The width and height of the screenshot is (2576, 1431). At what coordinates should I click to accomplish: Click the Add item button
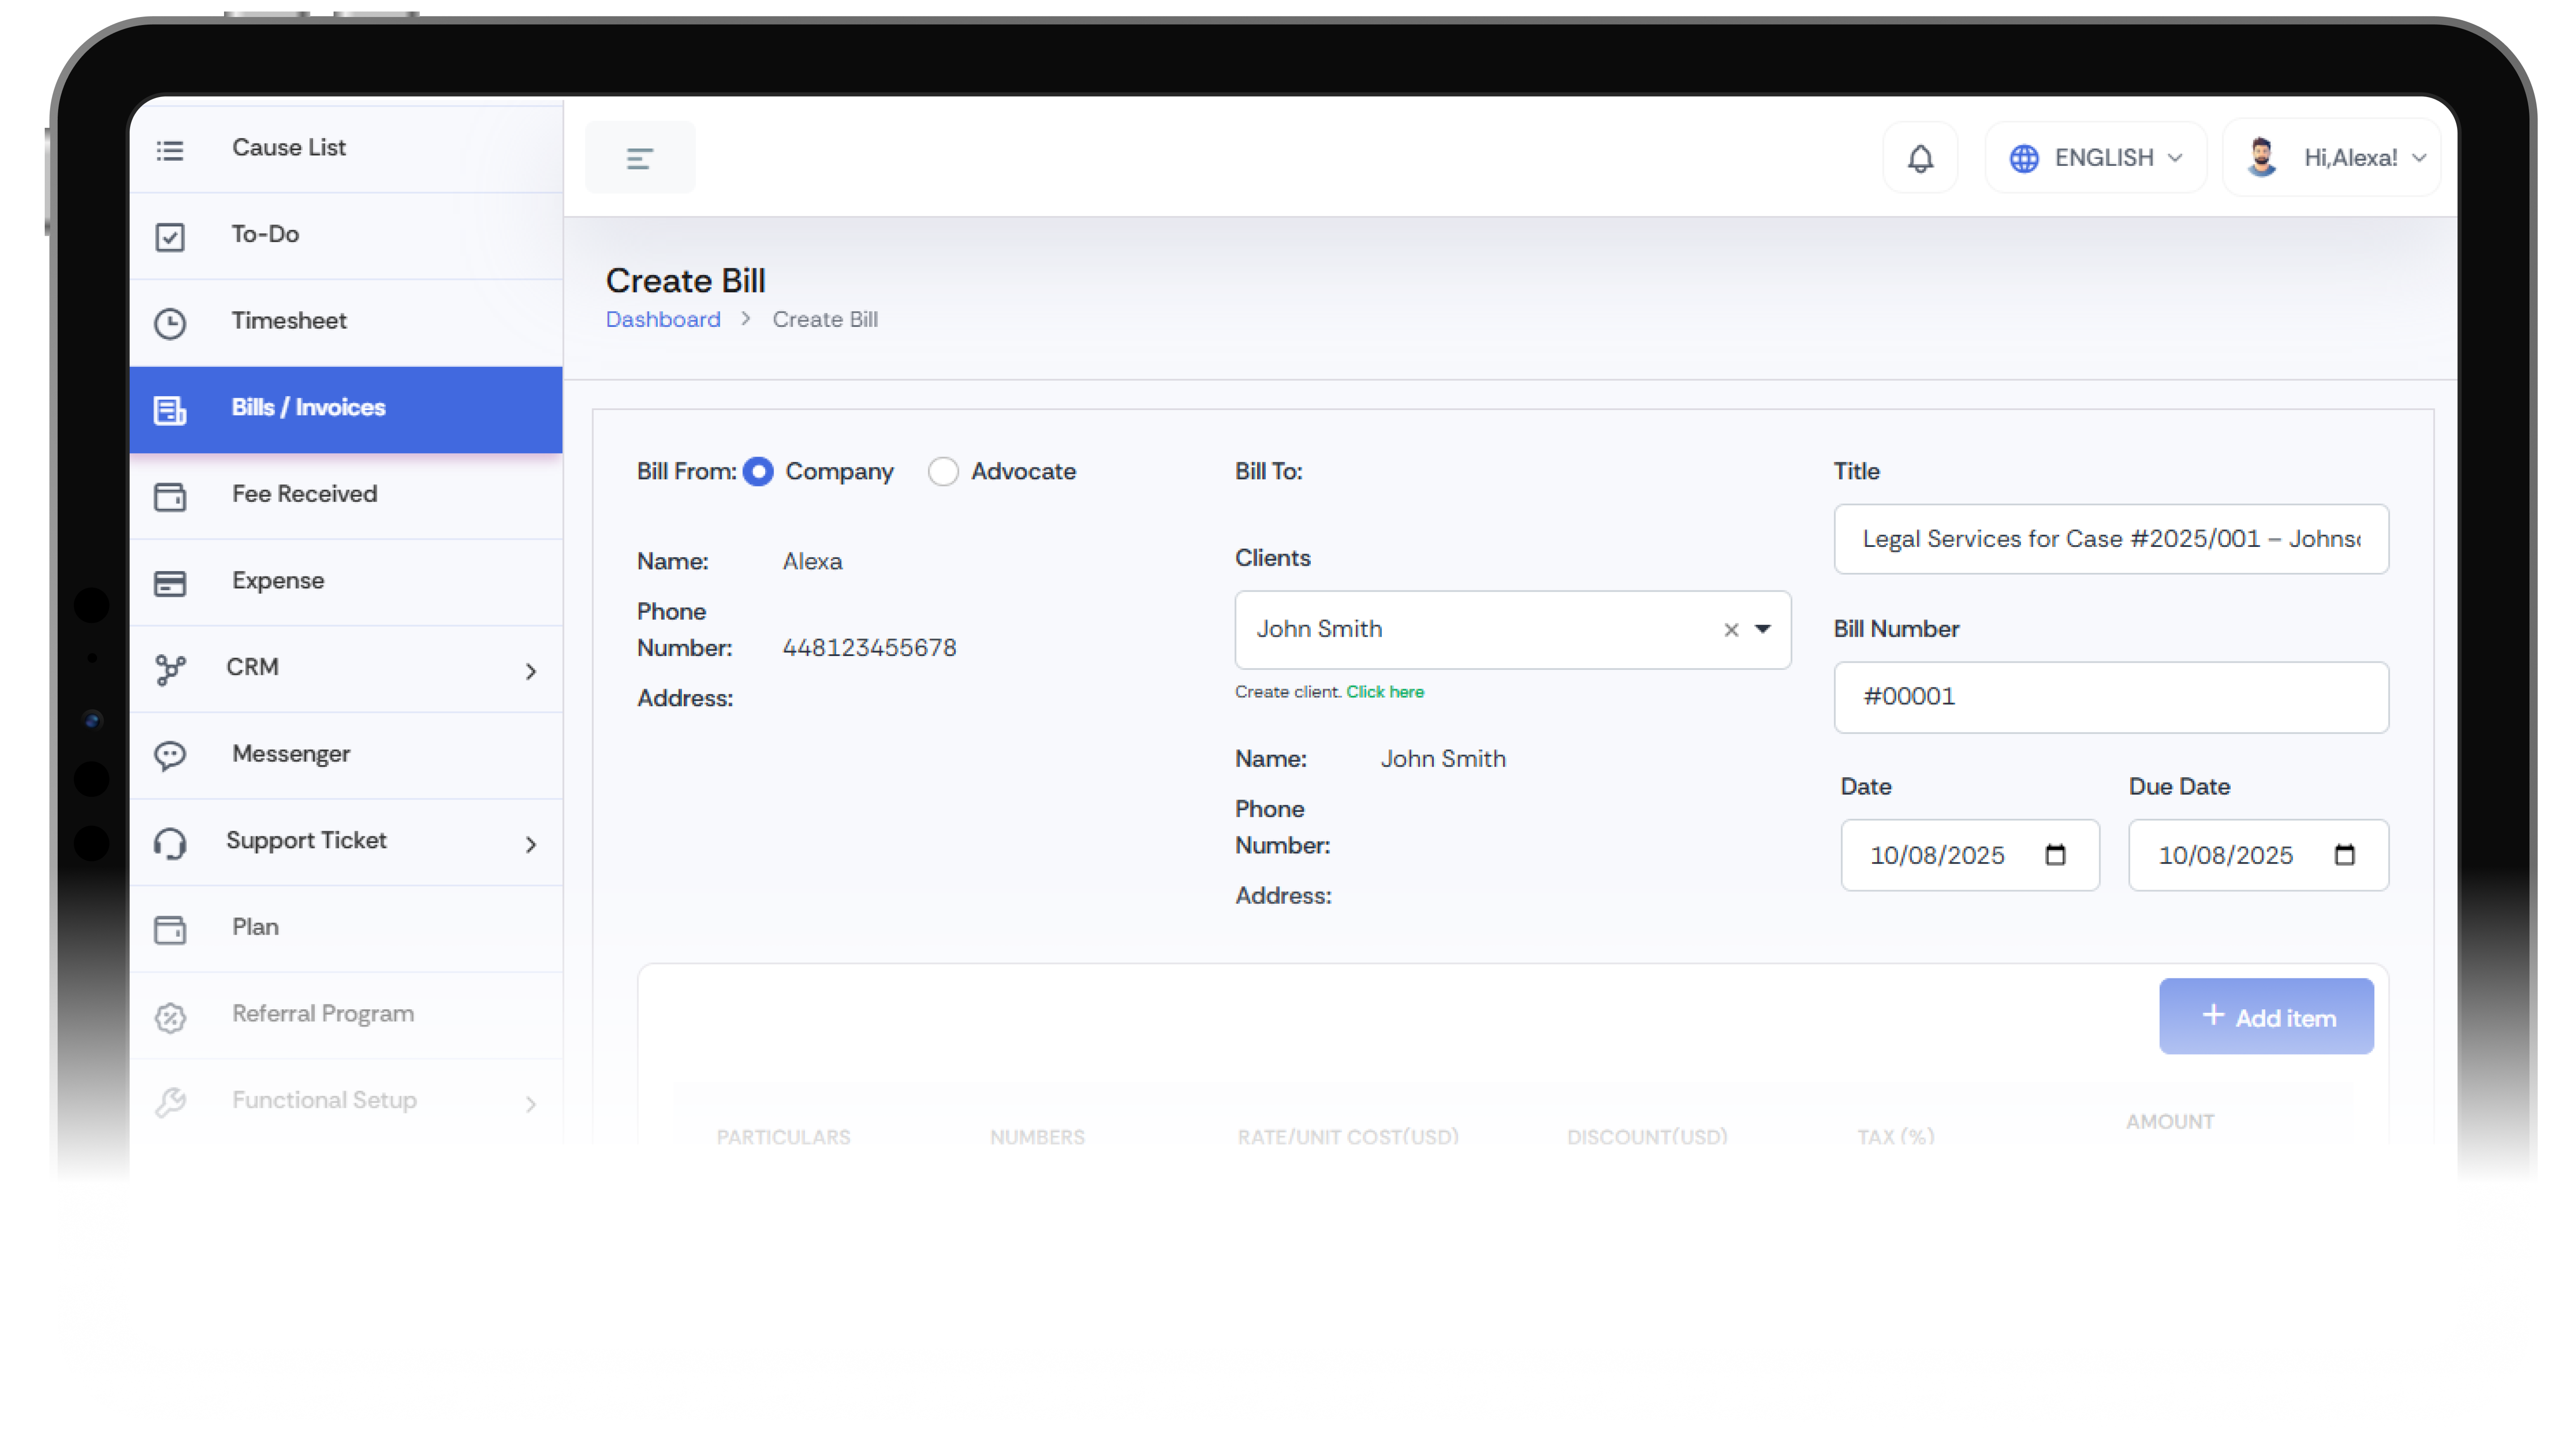coord(2266,1016)
